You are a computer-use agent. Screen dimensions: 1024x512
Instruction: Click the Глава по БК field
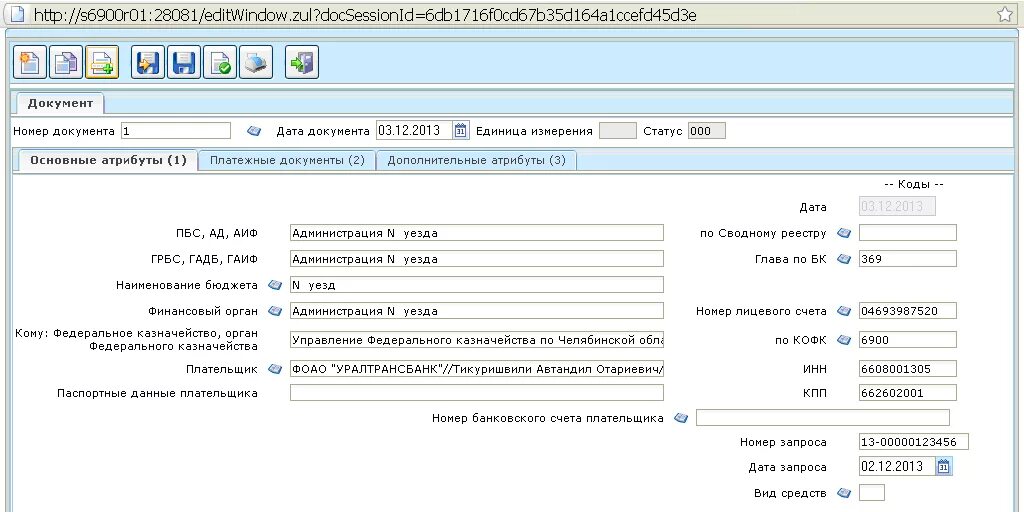(908, 259)
